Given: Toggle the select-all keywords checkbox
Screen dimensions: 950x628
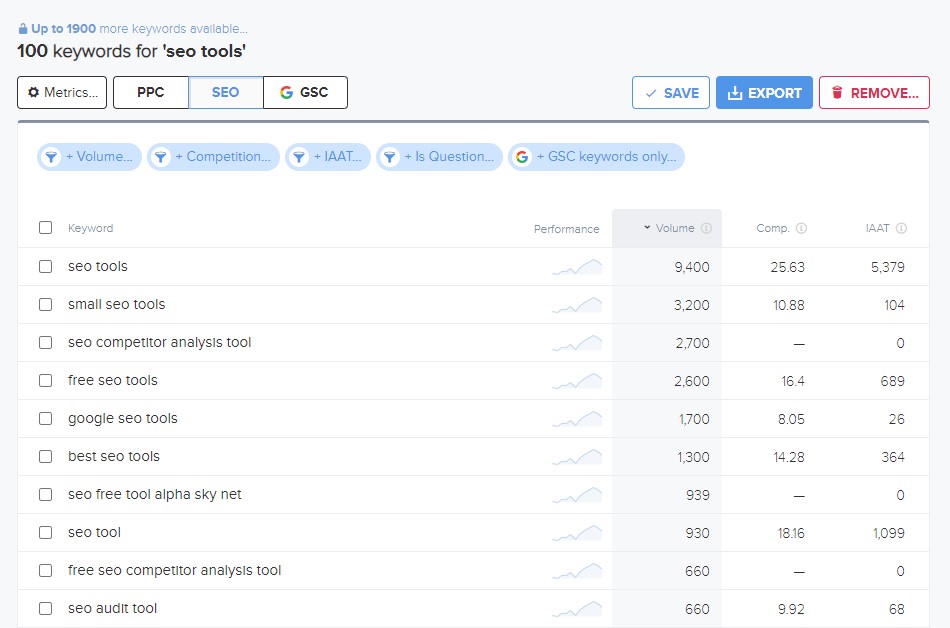Looking at the screenshot, I should coord(45,228).
